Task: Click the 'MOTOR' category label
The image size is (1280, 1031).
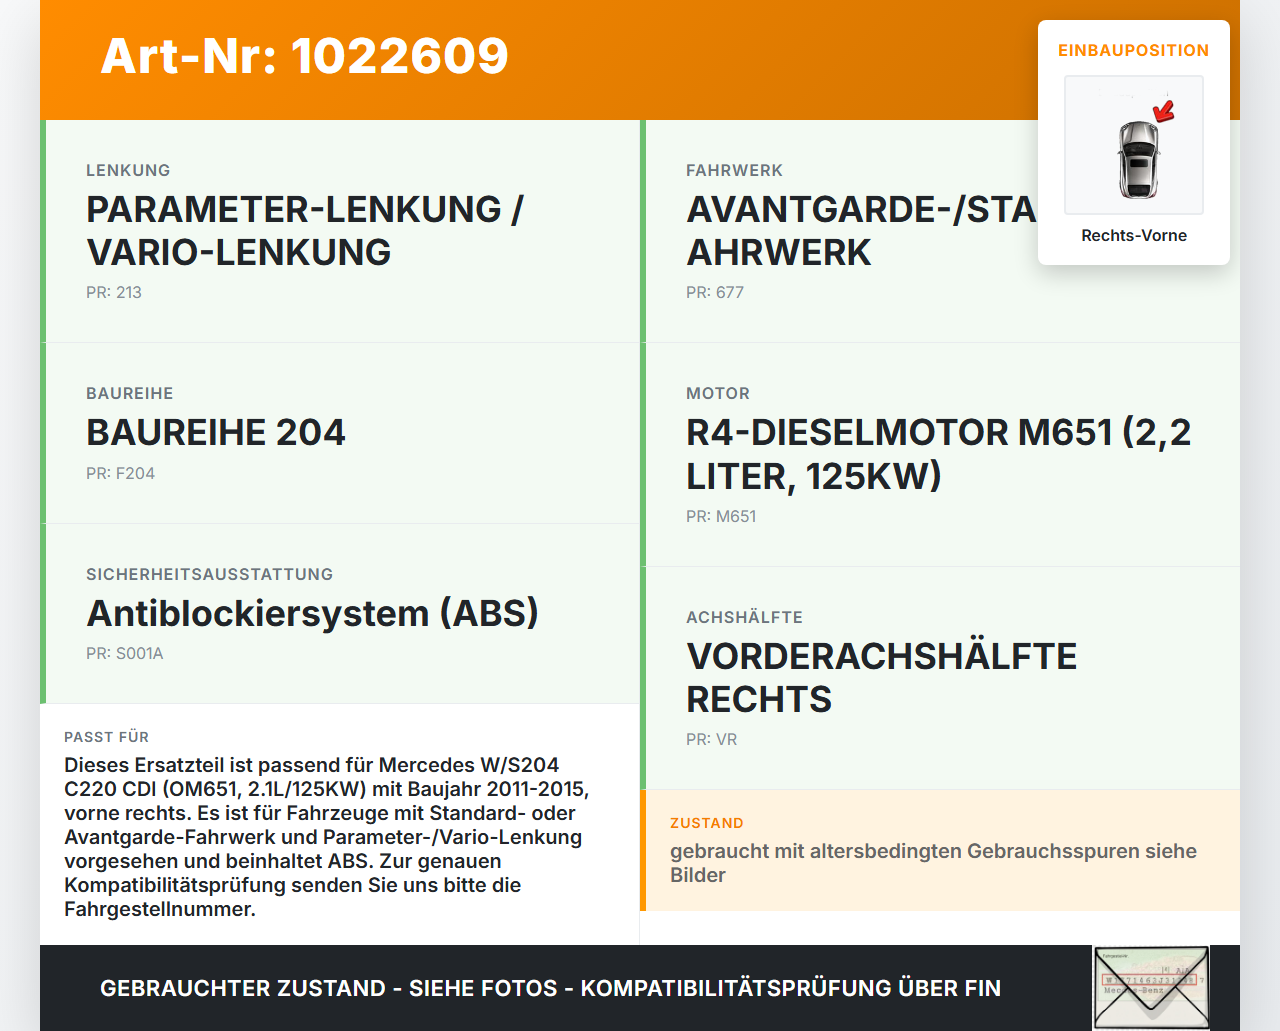Action: [718, 393]
